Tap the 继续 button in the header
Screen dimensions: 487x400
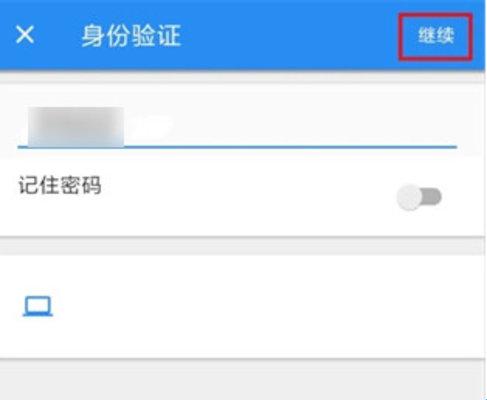coord(436,35)
